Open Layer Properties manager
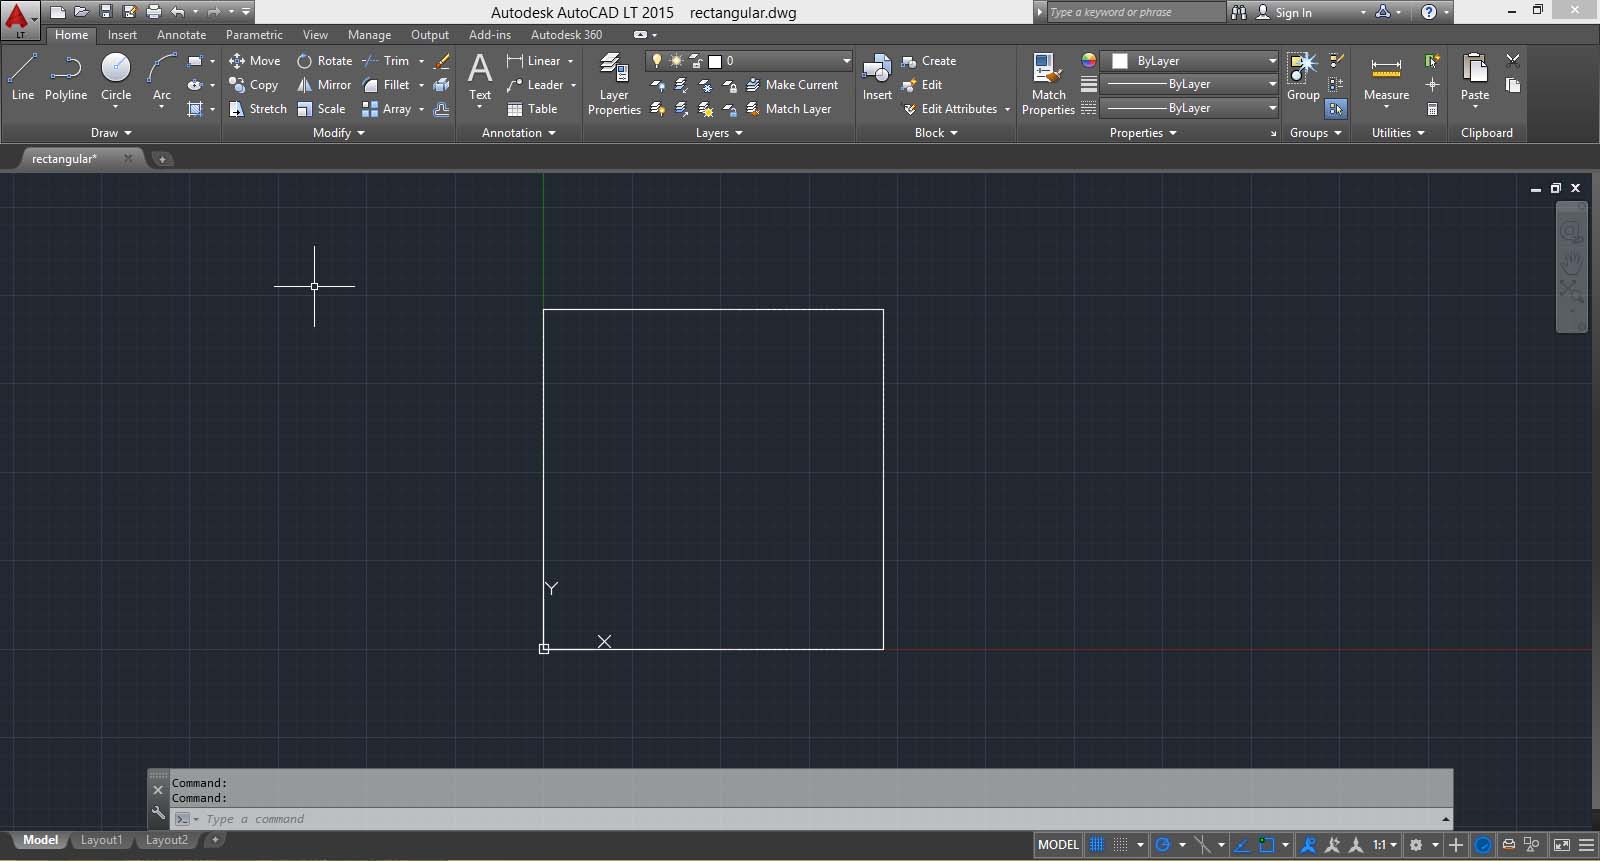The height and width of the screenshot is (861, 1600). (614, 85)
